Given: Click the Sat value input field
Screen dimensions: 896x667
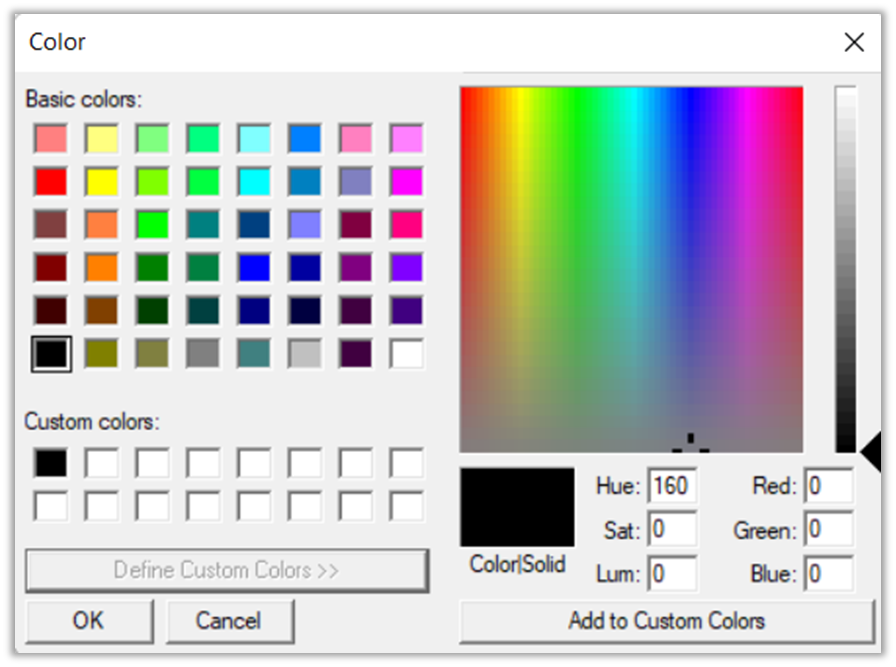Looking at the screenshot, I should 671,530.
